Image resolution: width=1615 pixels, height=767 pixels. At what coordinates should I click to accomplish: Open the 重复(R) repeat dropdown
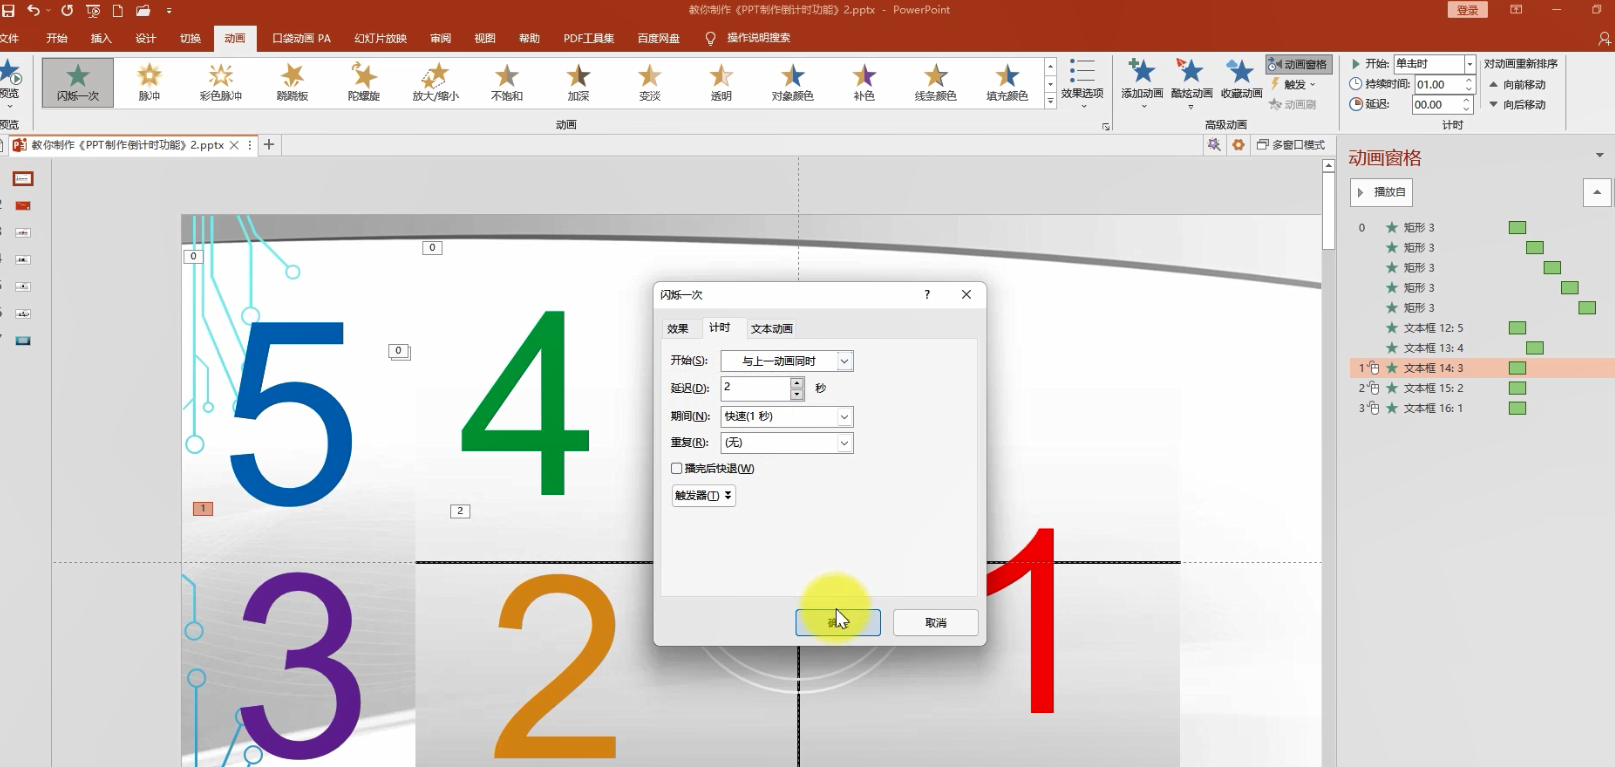click(787, 442)
